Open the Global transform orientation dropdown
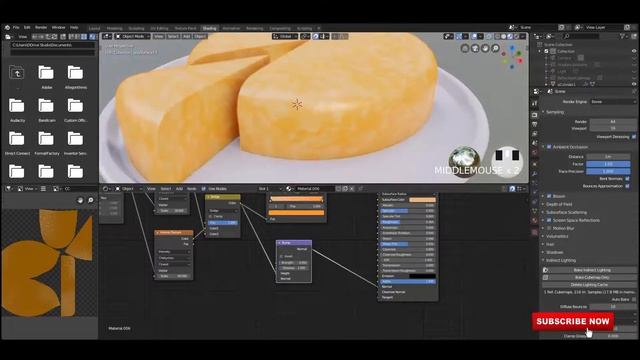 pyautogui.click(x=285, y=36)
